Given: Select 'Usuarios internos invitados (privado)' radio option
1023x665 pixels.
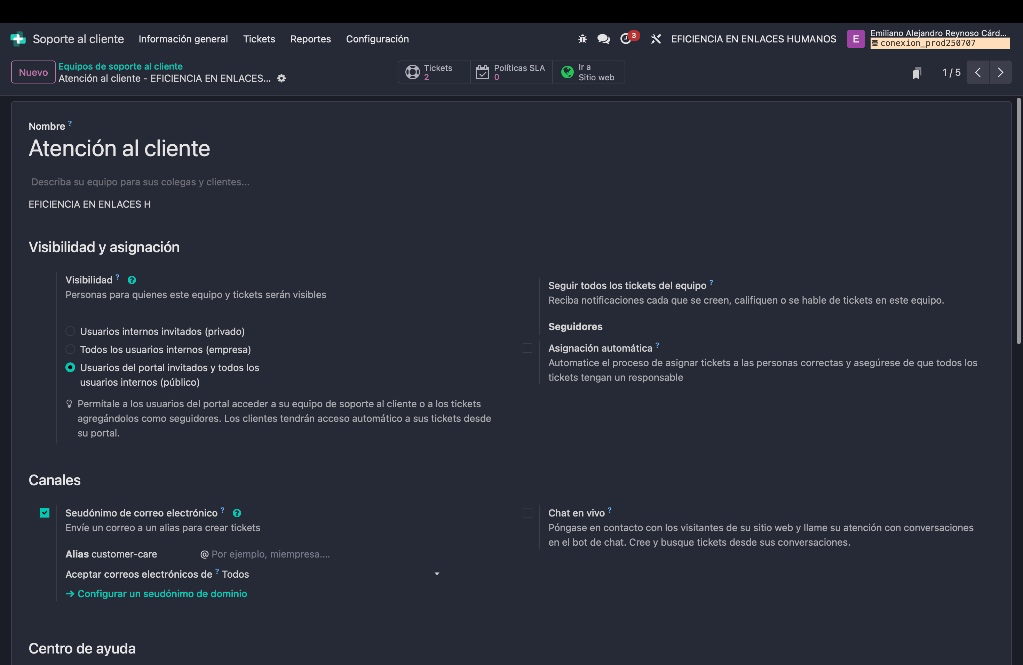Looking at the screenshot, I should pyautogui.click(x=70, y=331).
